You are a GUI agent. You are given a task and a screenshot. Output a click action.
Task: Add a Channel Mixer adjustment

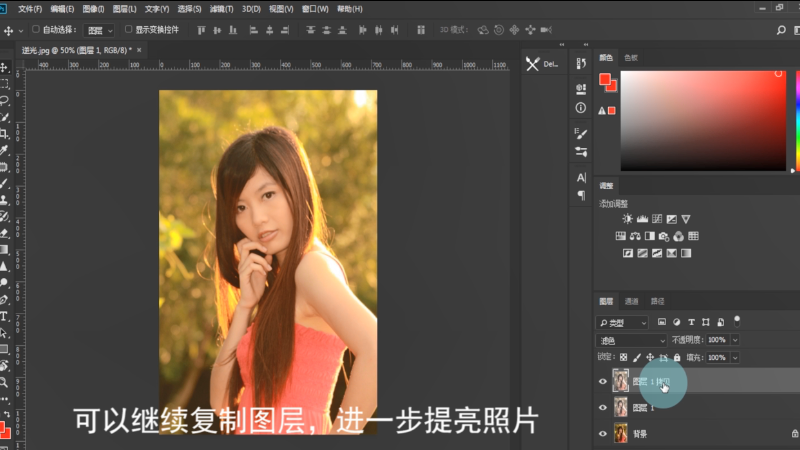pyautogui.click(x=679, y=236)
